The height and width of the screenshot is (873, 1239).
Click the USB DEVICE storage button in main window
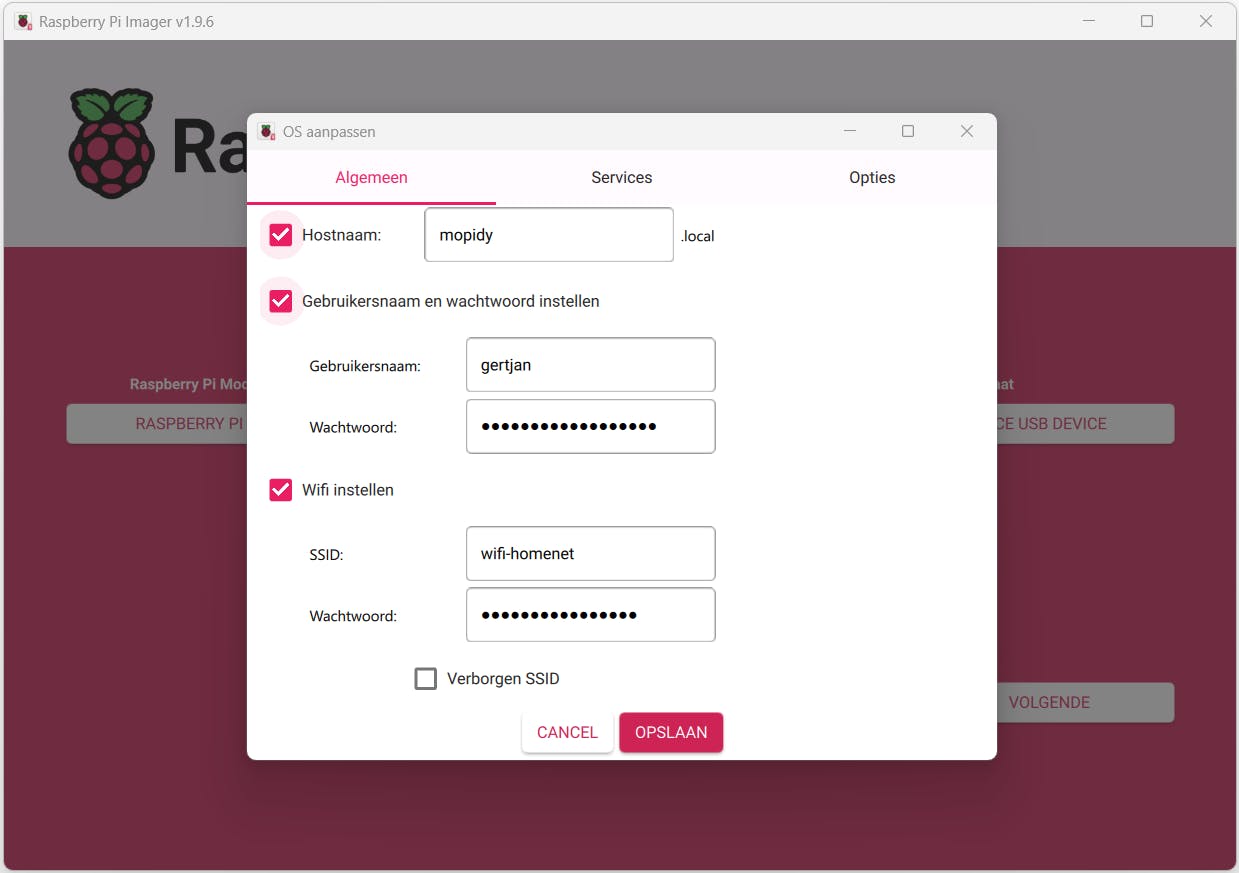[x=1085, y=424]
